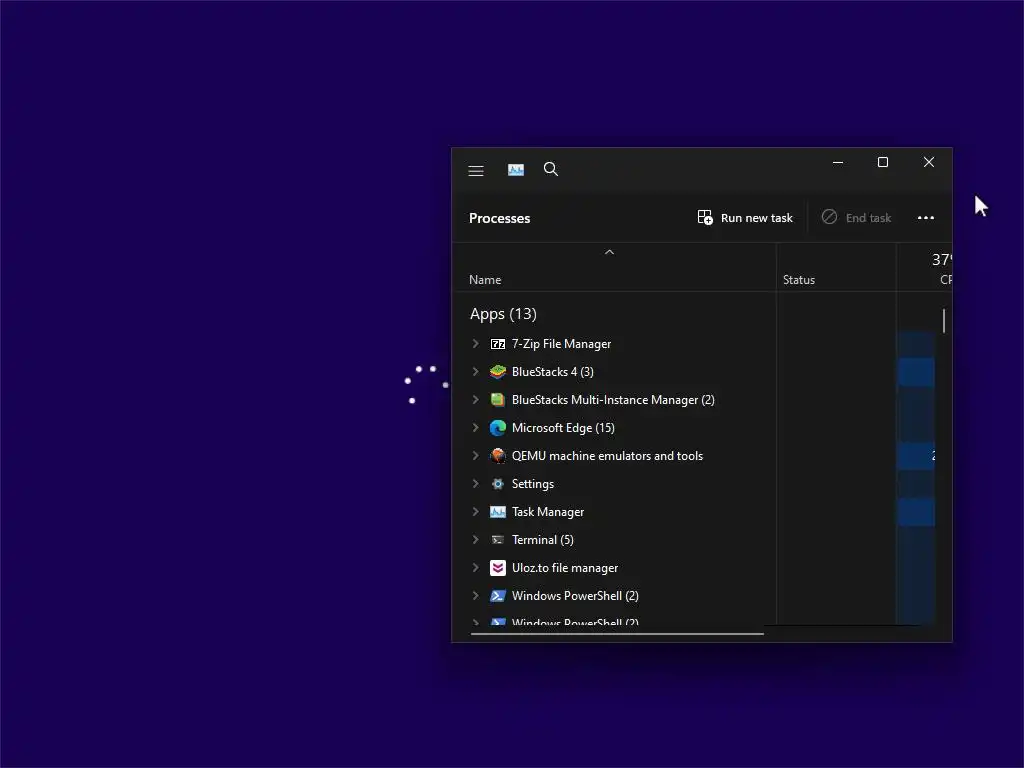Maximize the Task Manager window
This screenshot has height=768, width=1024.
coord(883,162)
